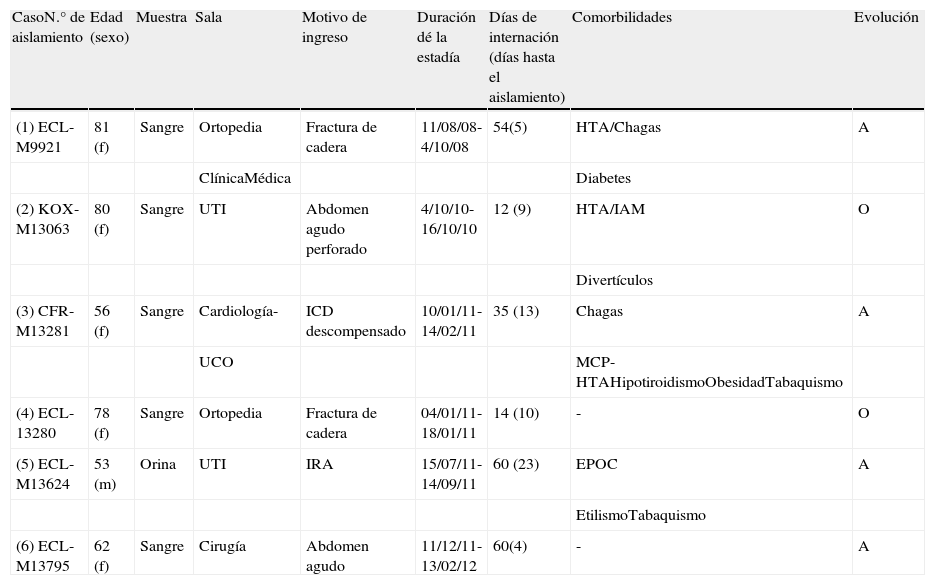Click the 'Muestra' column header

(161, 18)
